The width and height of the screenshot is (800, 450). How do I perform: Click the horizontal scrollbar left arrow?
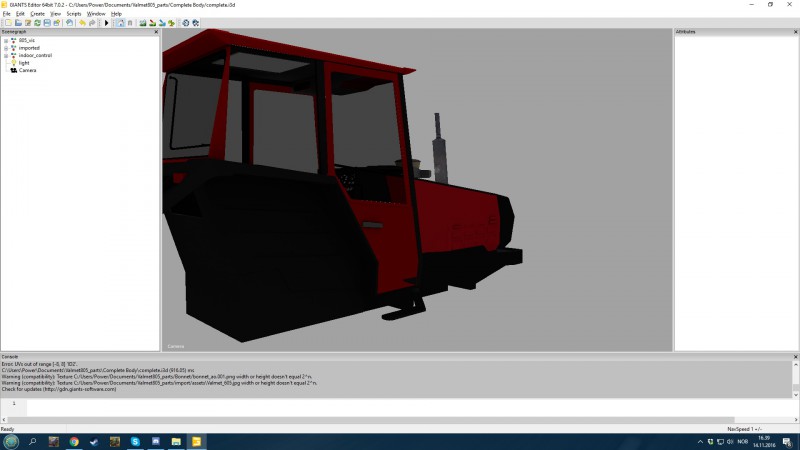point(4,419)
